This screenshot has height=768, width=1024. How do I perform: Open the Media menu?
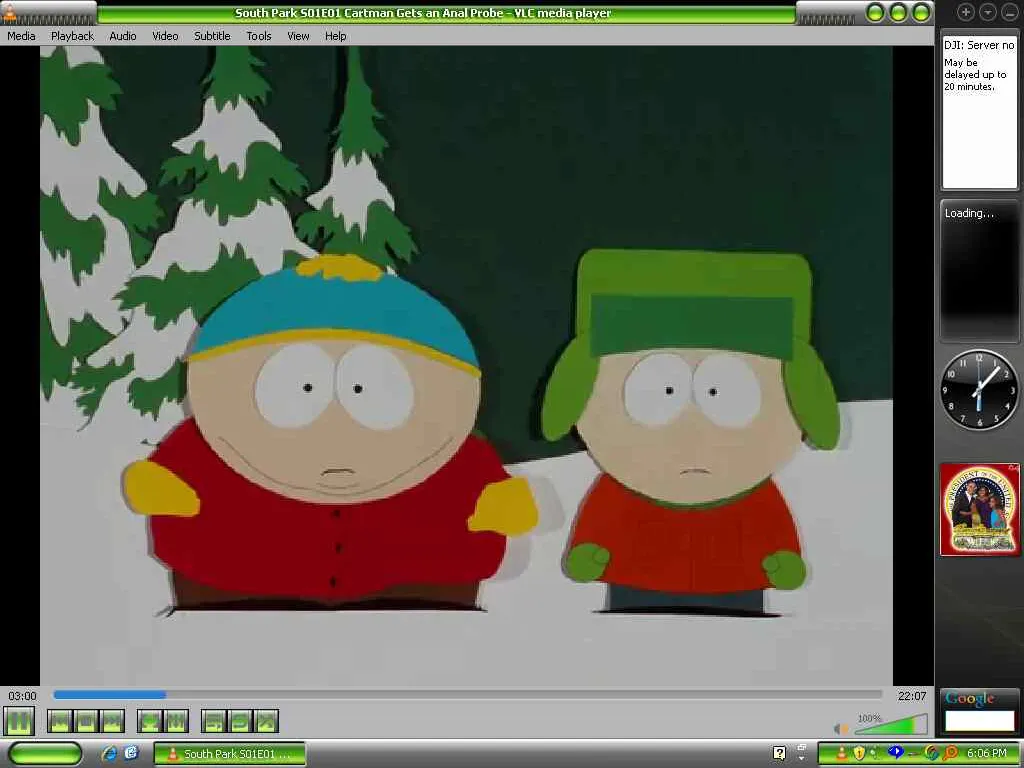click(22, 36)
